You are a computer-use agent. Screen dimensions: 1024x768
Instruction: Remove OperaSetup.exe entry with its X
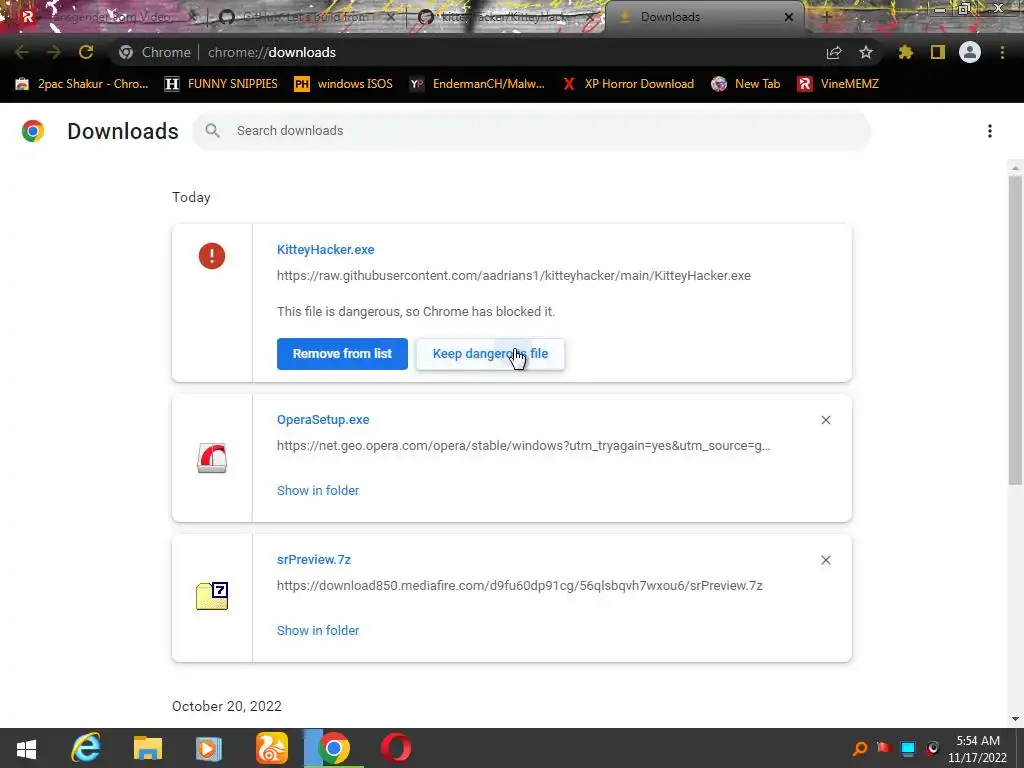[825, 420]
